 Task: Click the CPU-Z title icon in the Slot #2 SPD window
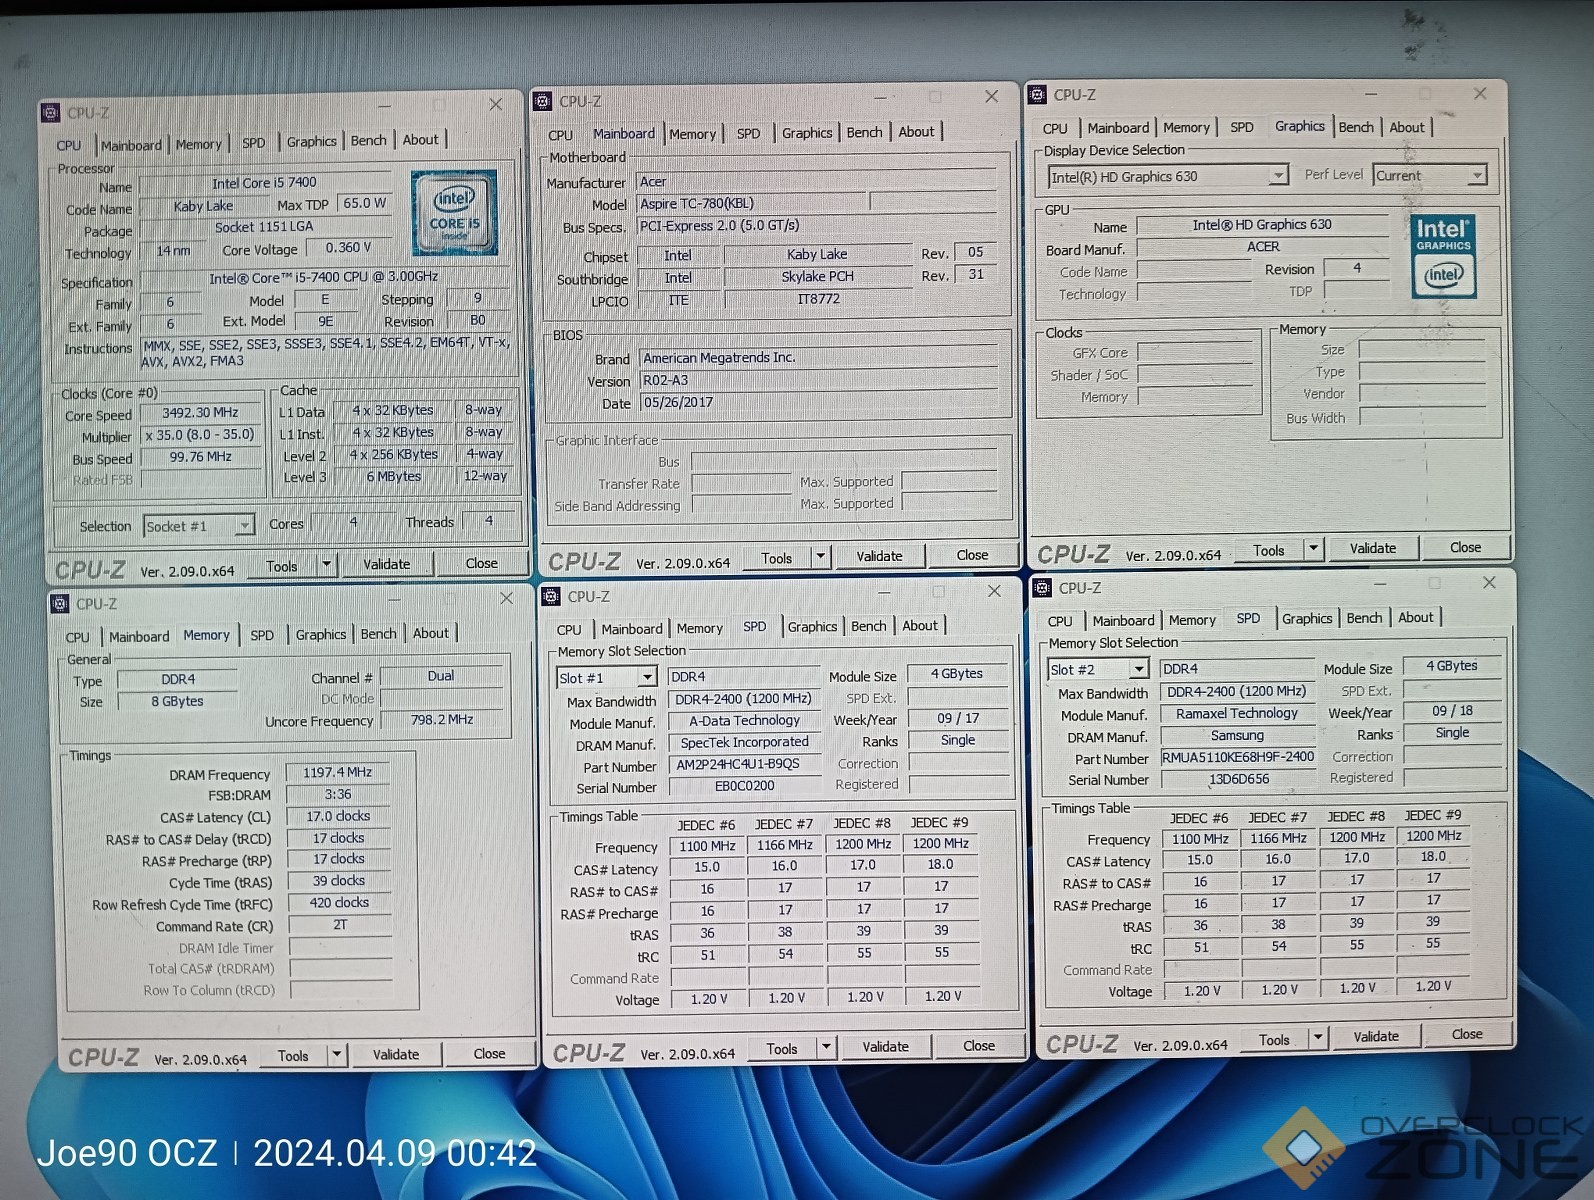pyautogui.click(x=1042, y=588)
